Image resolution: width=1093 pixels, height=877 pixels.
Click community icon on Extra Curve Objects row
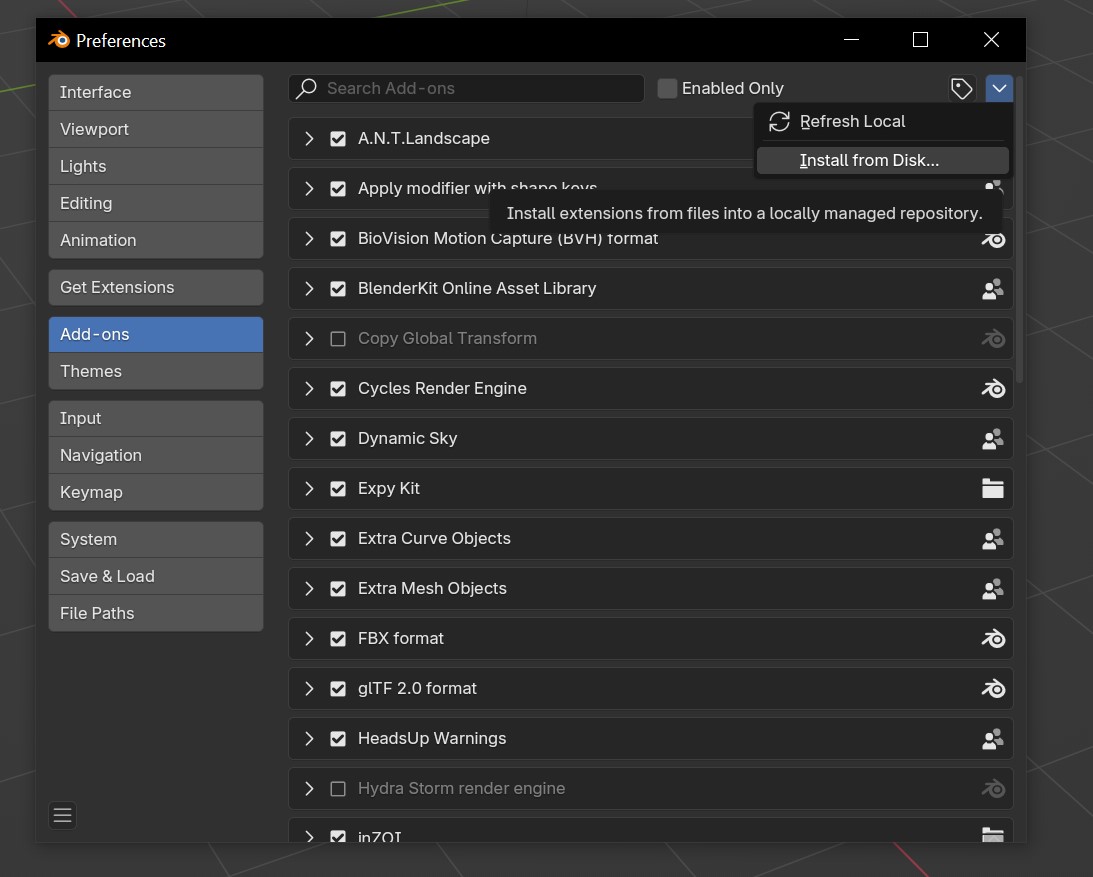point(993,539)
